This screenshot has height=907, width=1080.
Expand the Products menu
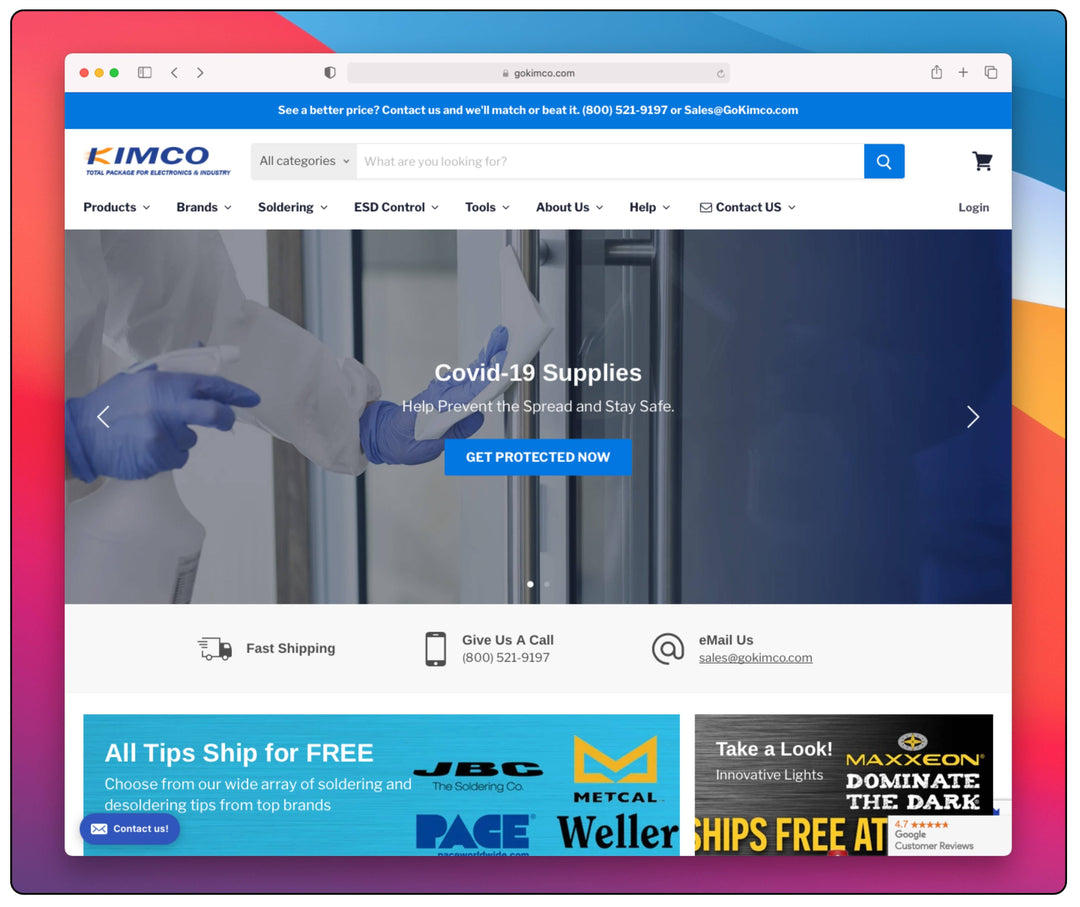(x=116, y=207)
